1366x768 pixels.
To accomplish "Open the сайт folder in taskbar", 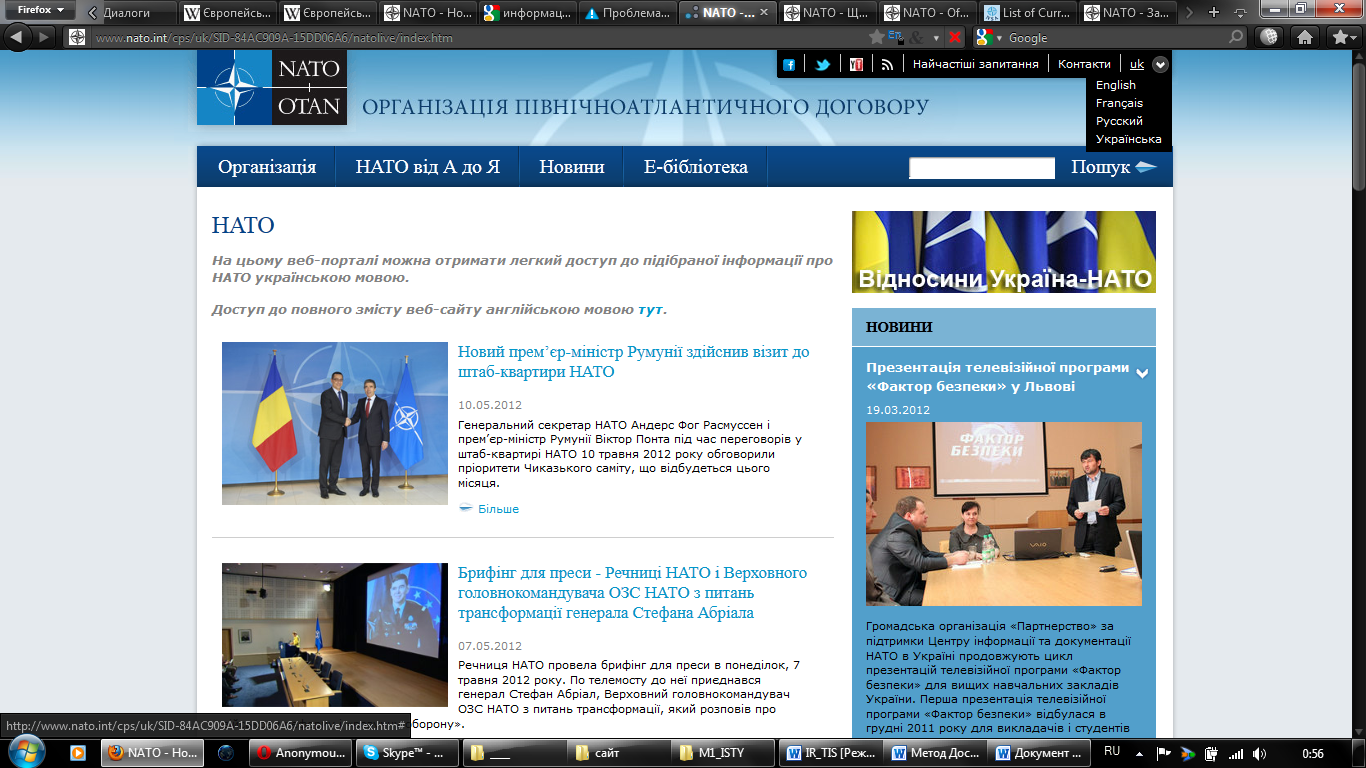I will (x=617, y=753).
